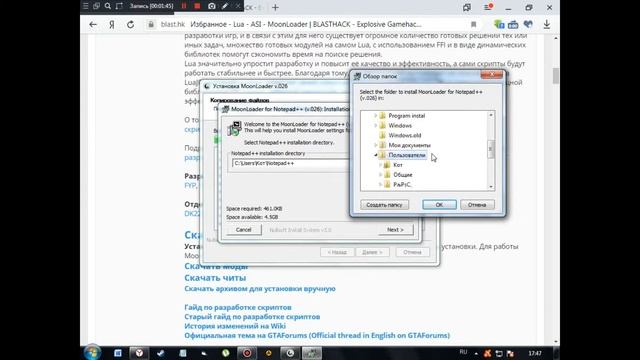Bookmark the page with the bookmark icon

[x=473, y=24]
